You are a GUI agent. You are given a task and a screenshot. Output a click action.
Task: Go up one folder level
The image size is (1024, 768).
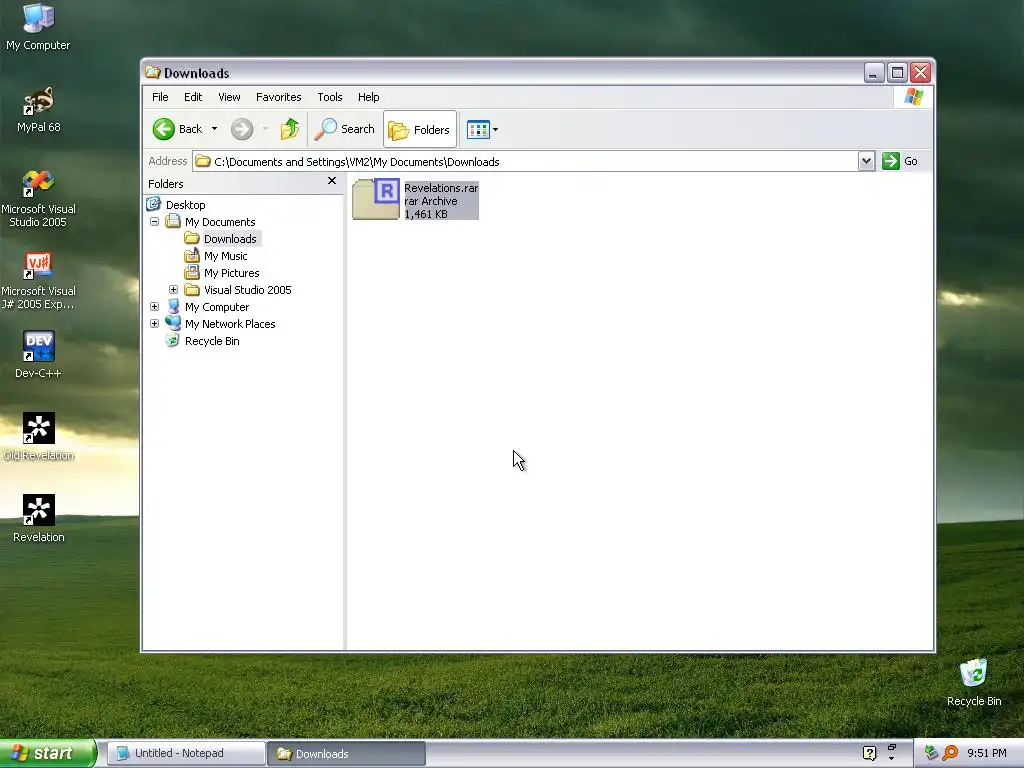290,129
